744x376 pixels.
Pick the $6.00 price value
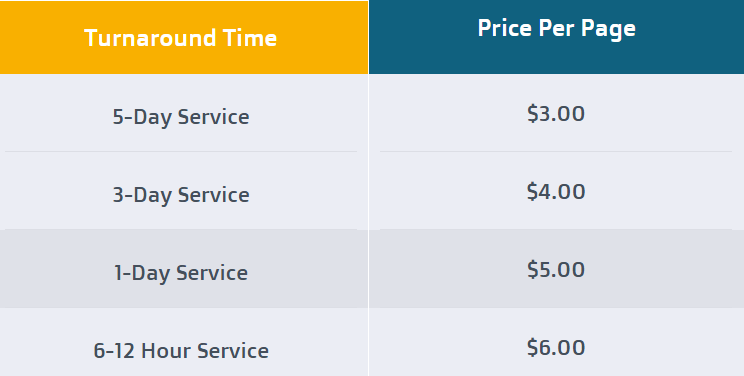(556, 348)
